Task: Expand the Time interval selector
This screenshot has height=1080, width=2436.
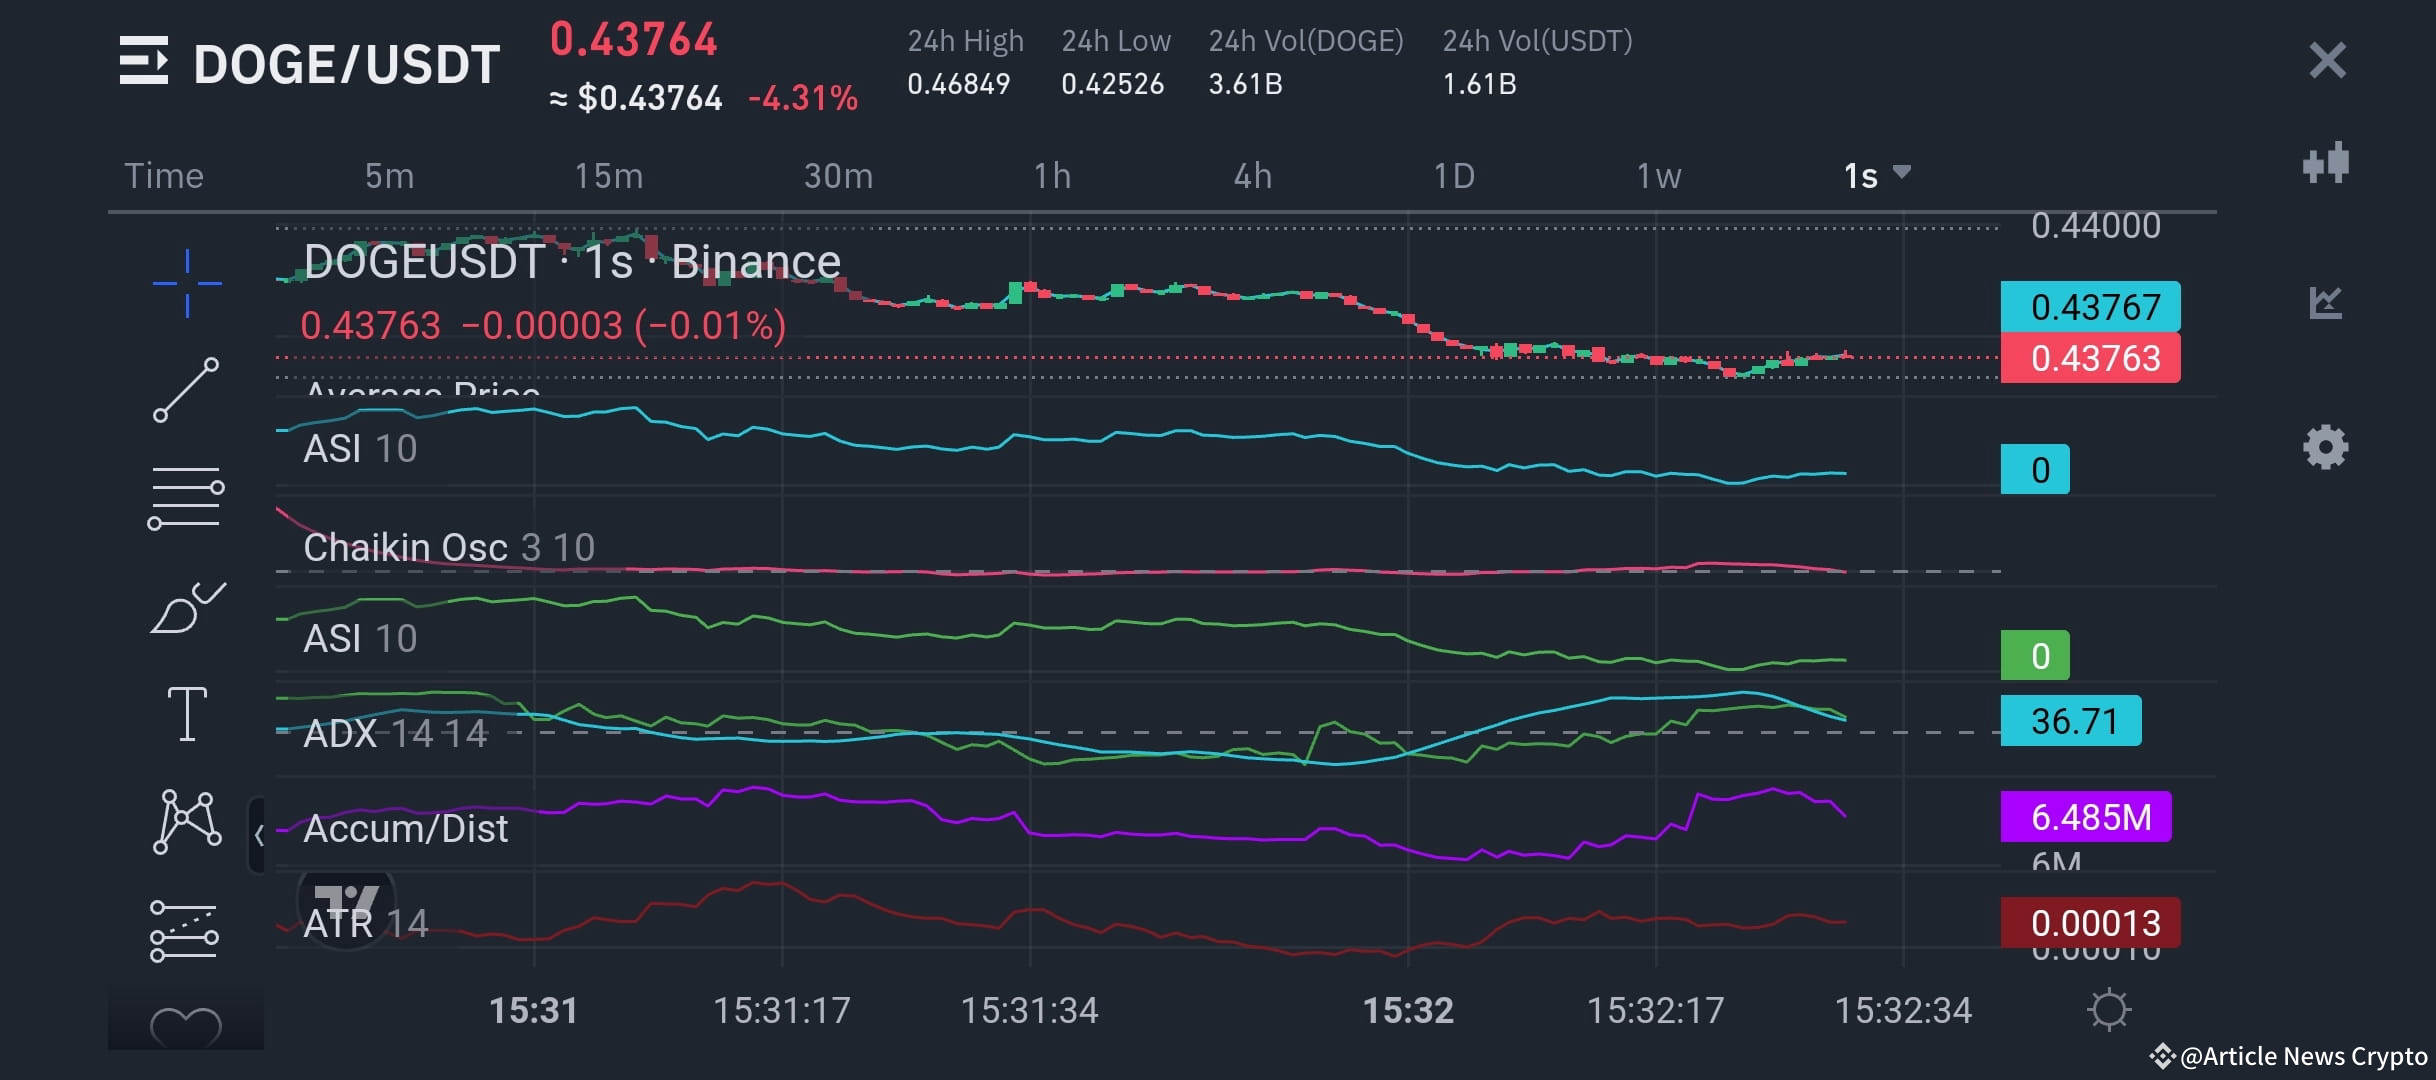Action: pos(164,175)
